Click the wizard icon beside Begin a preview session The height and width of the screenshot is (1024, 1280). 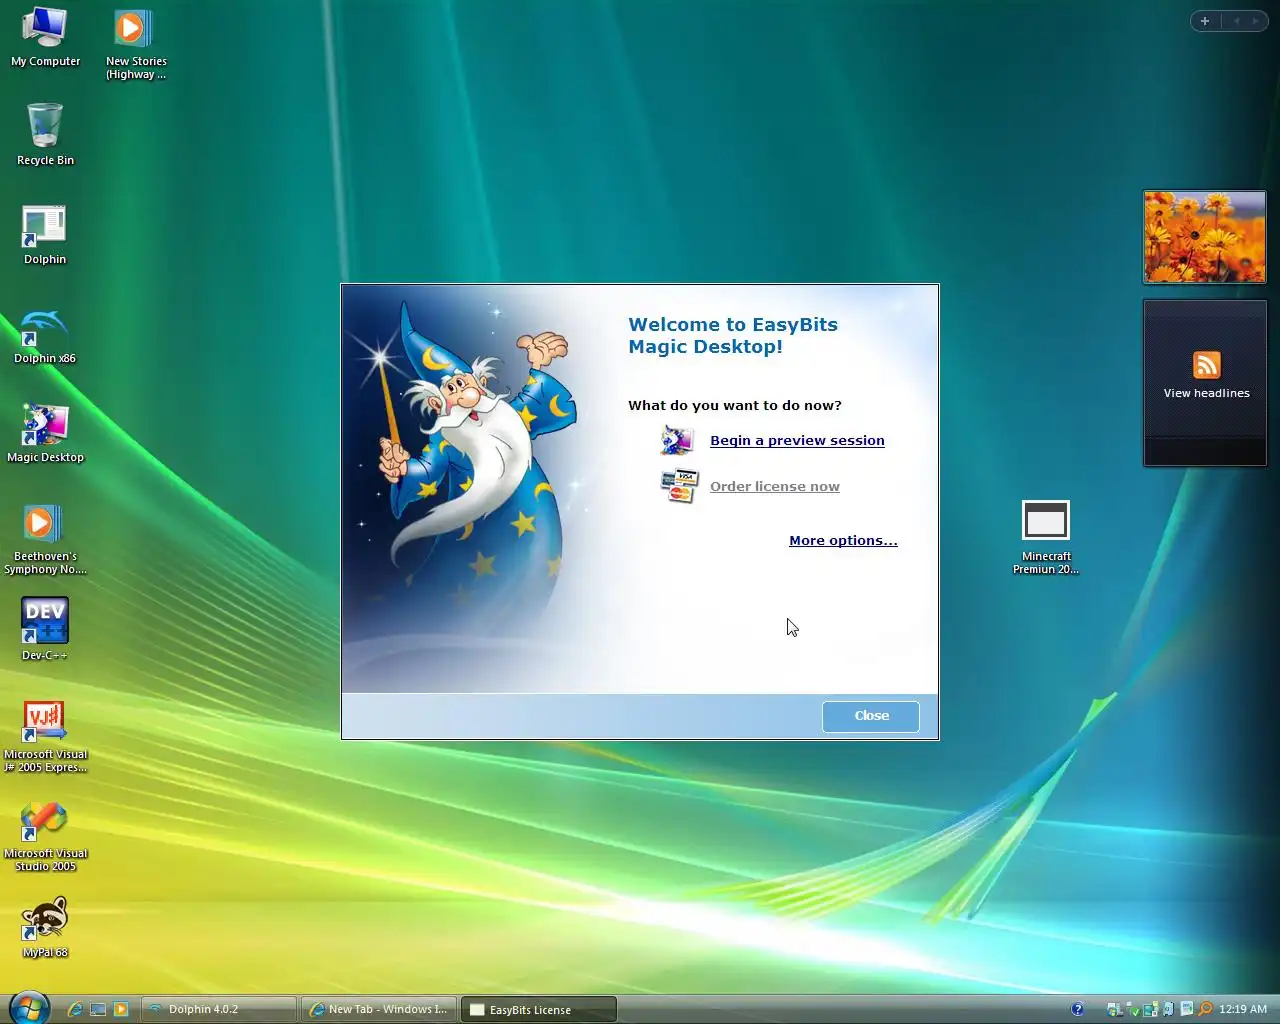(677, 440)
